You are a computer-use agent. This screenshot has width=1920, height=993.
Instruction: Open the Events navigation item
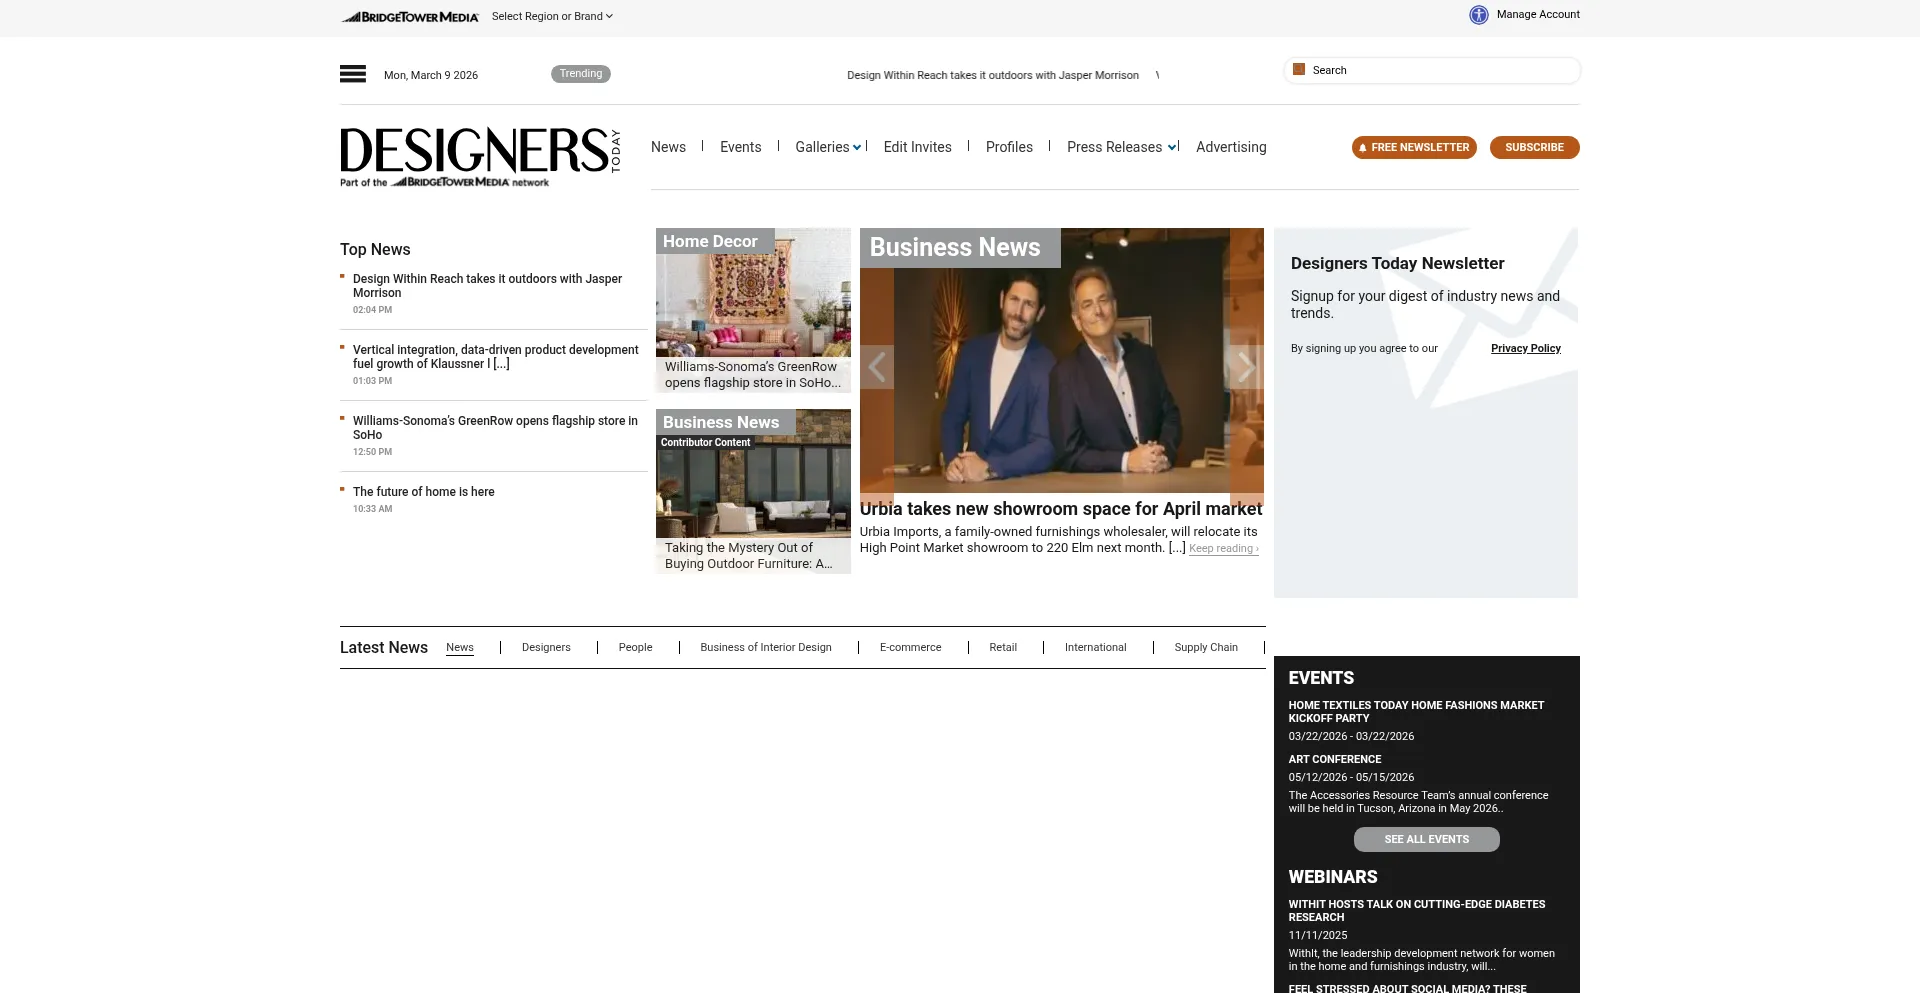coord(740,147)
